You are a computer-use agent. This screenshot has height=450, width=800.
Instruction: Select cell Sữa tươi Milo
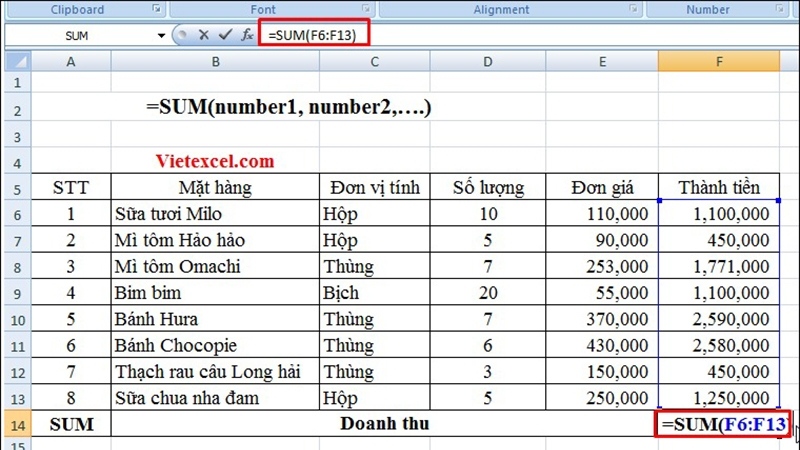click(x=215, y=213)
